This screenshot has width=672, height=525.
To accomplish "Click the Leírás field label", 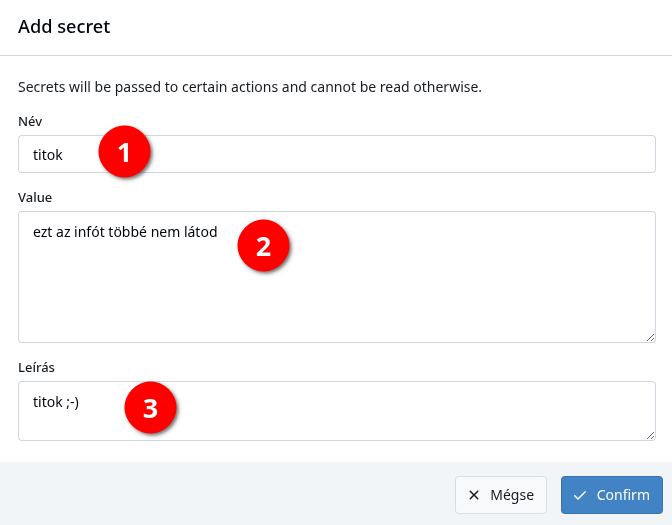I will [x=36, y=367].
